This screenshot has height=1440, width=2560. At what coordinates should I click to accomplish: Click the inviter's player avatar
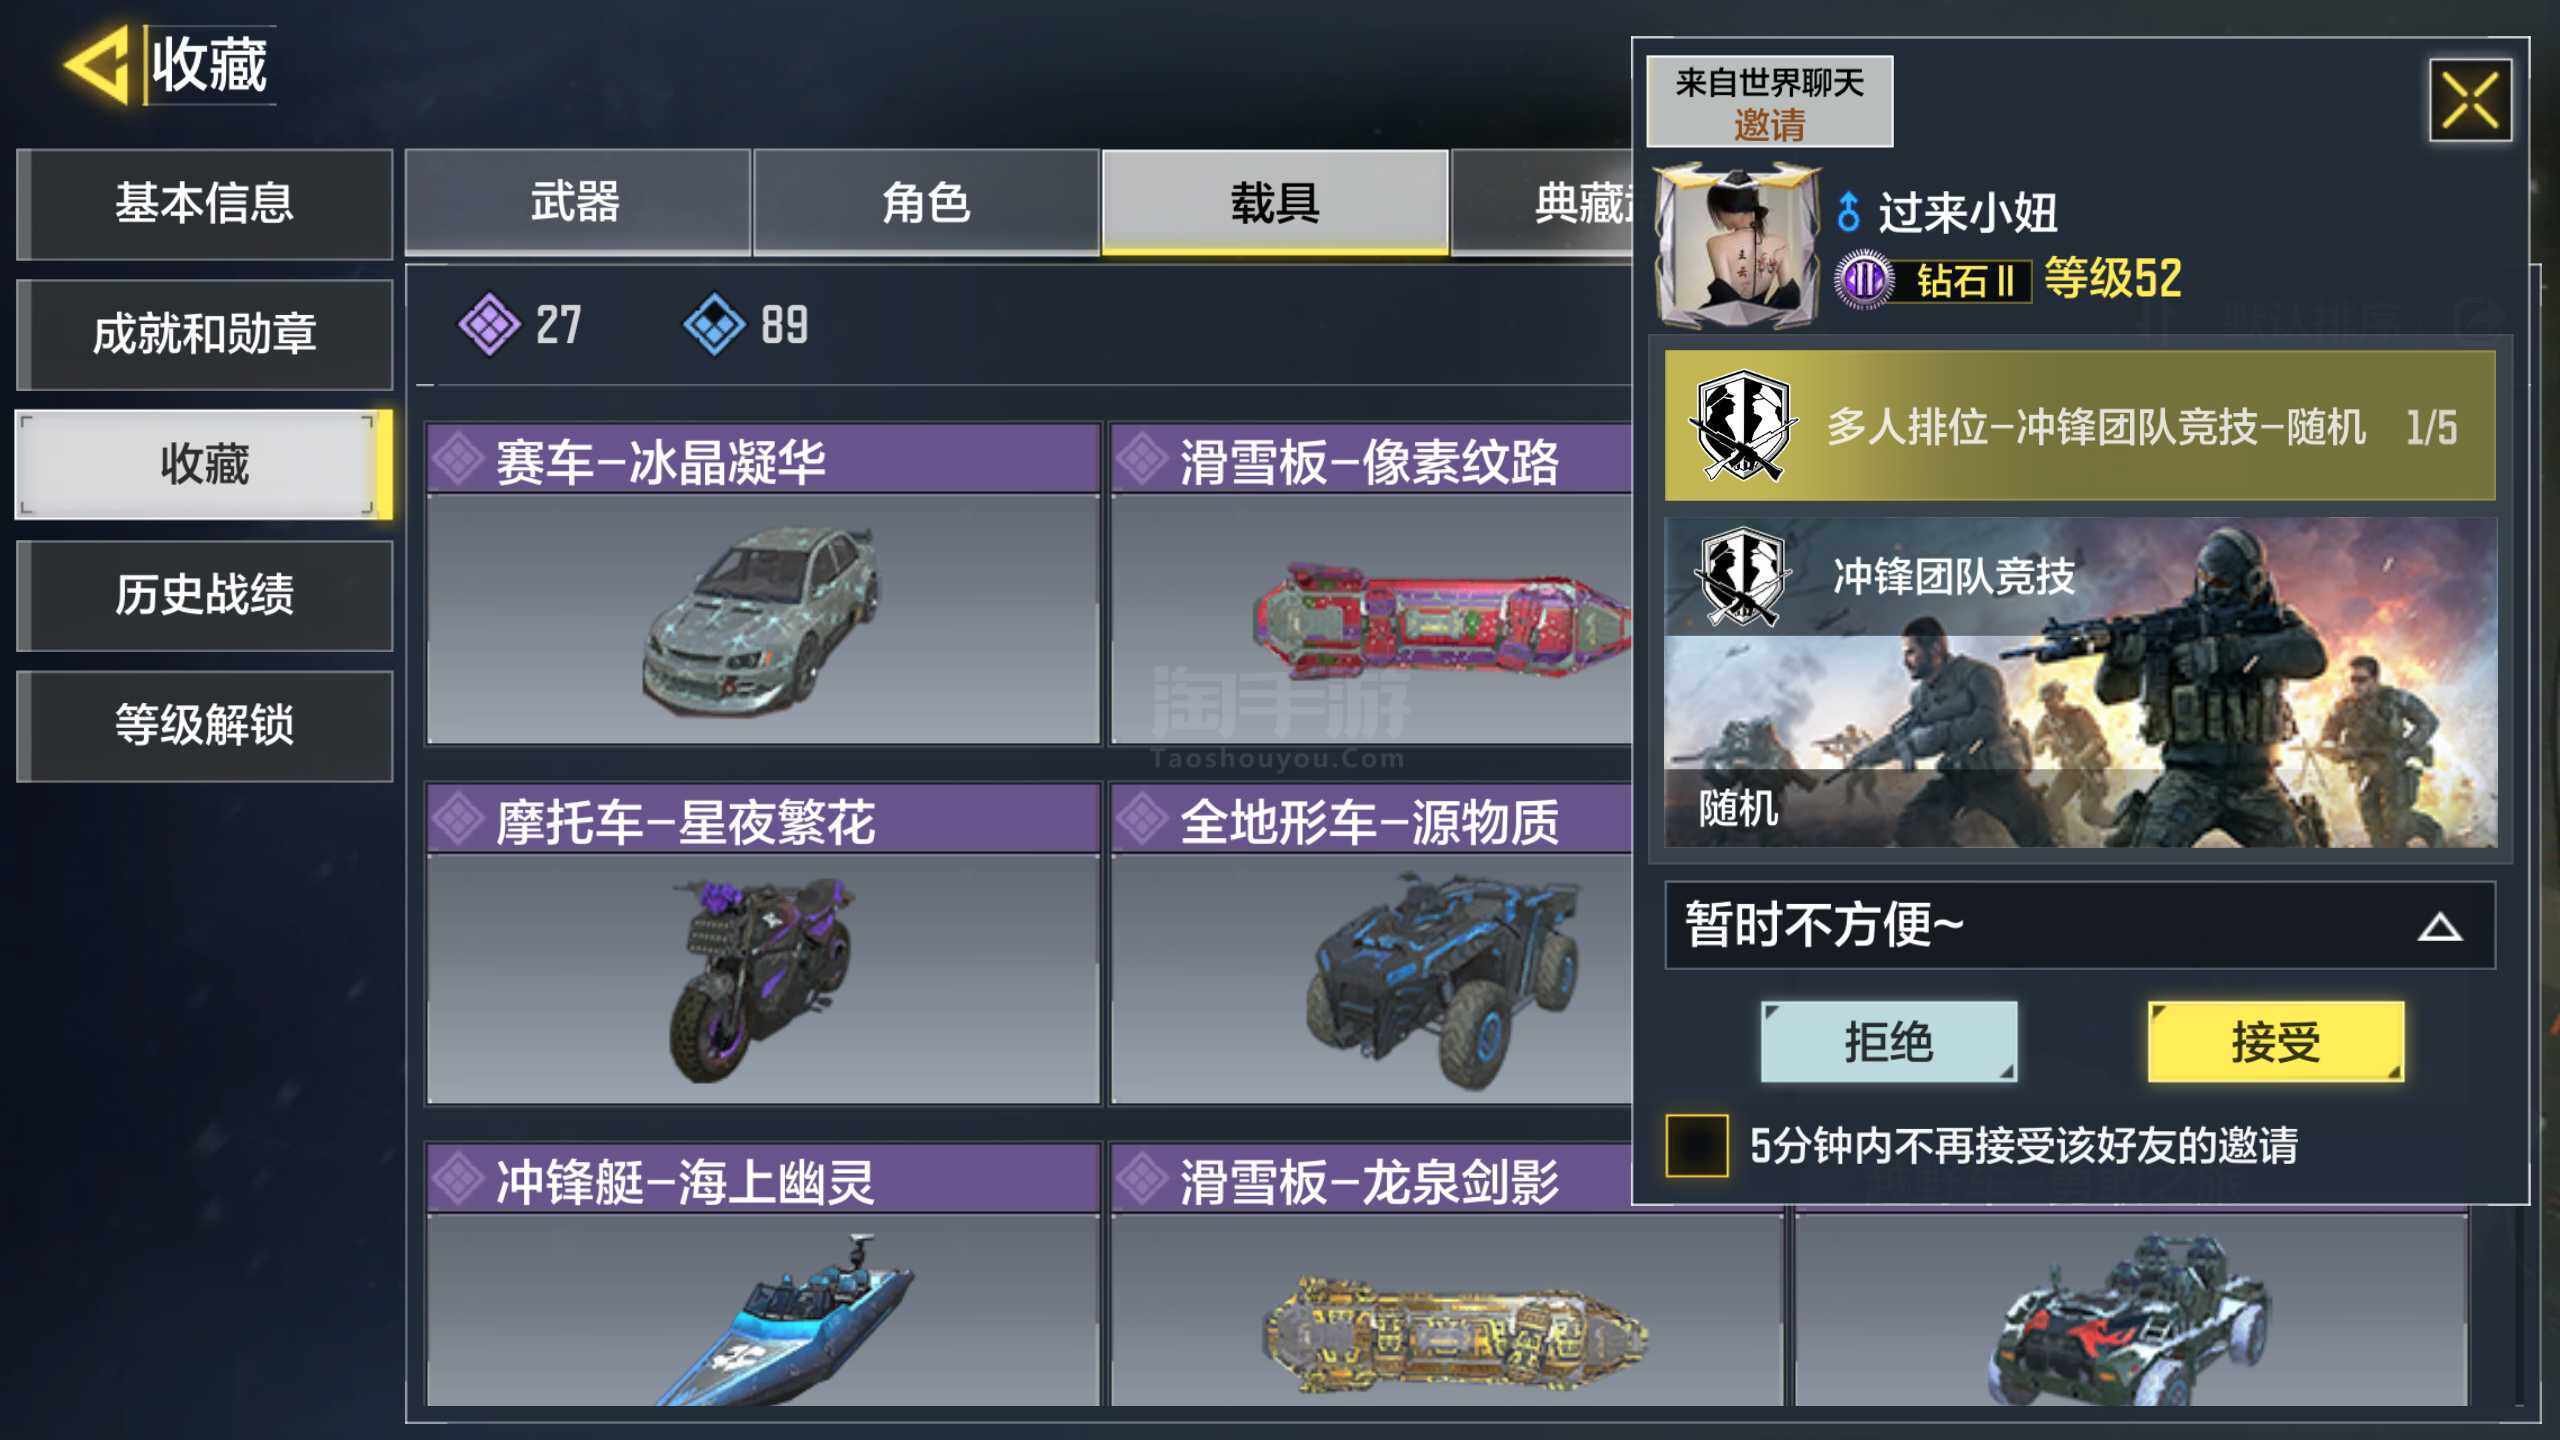pos(1738,246)
